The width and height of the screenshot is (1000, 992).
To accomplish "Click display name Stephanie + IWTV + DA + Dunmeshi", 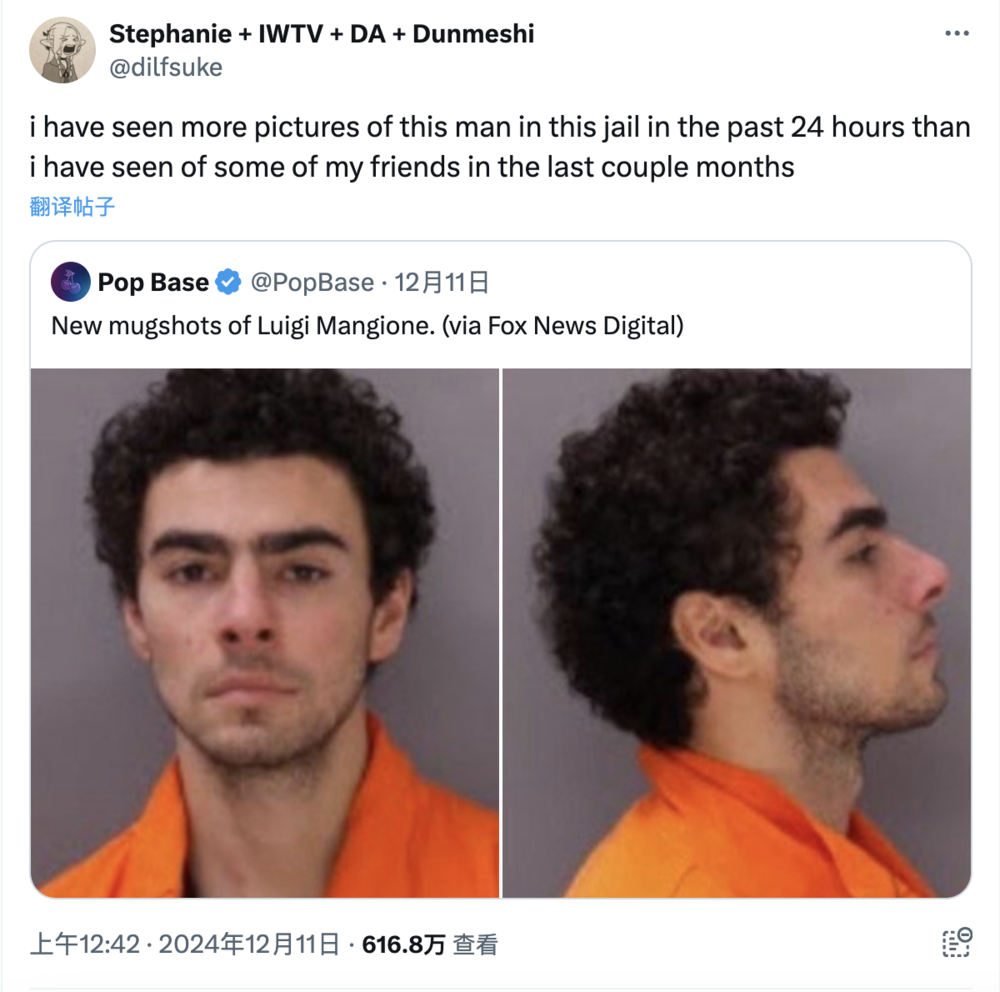I will (x=321, y=34).
